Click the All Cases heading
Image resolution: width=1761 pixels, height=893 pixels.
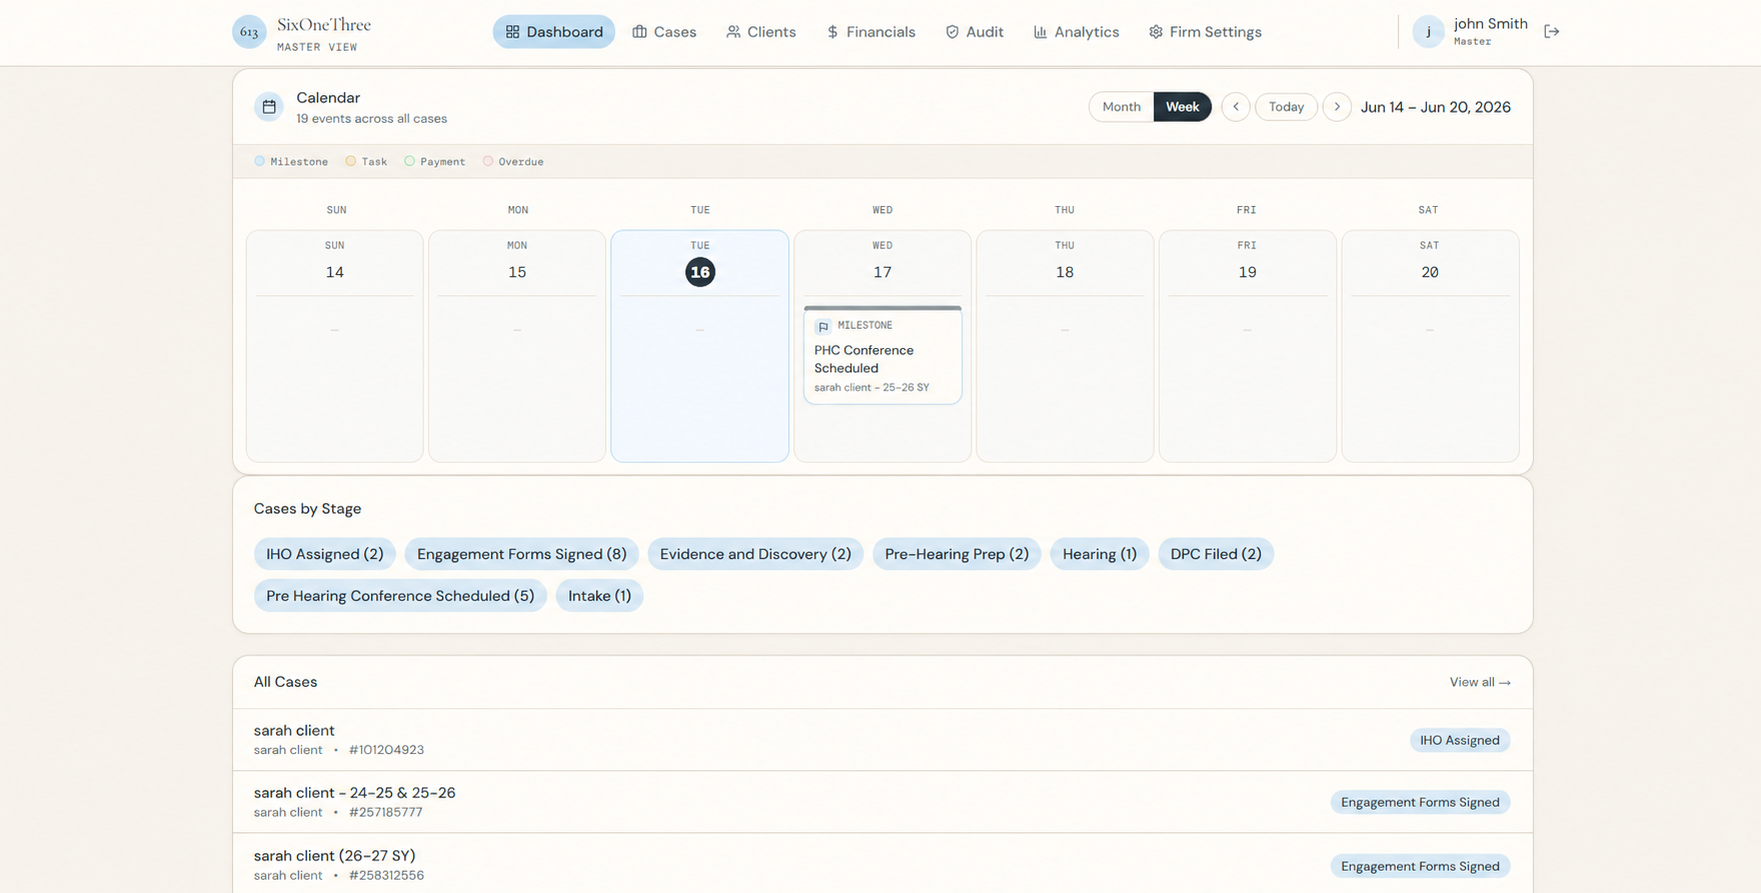click(x=285, y=682)
